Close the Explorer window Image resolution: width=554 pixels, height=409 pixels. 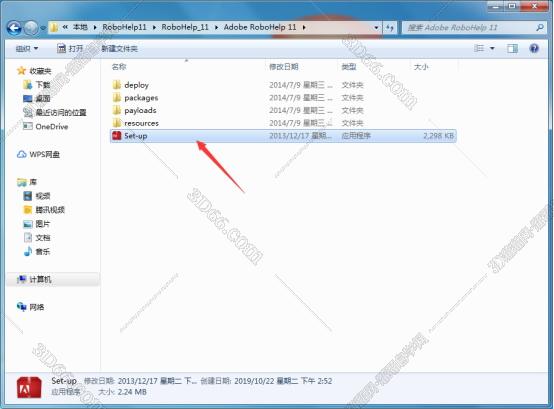[x=535, y=6]
